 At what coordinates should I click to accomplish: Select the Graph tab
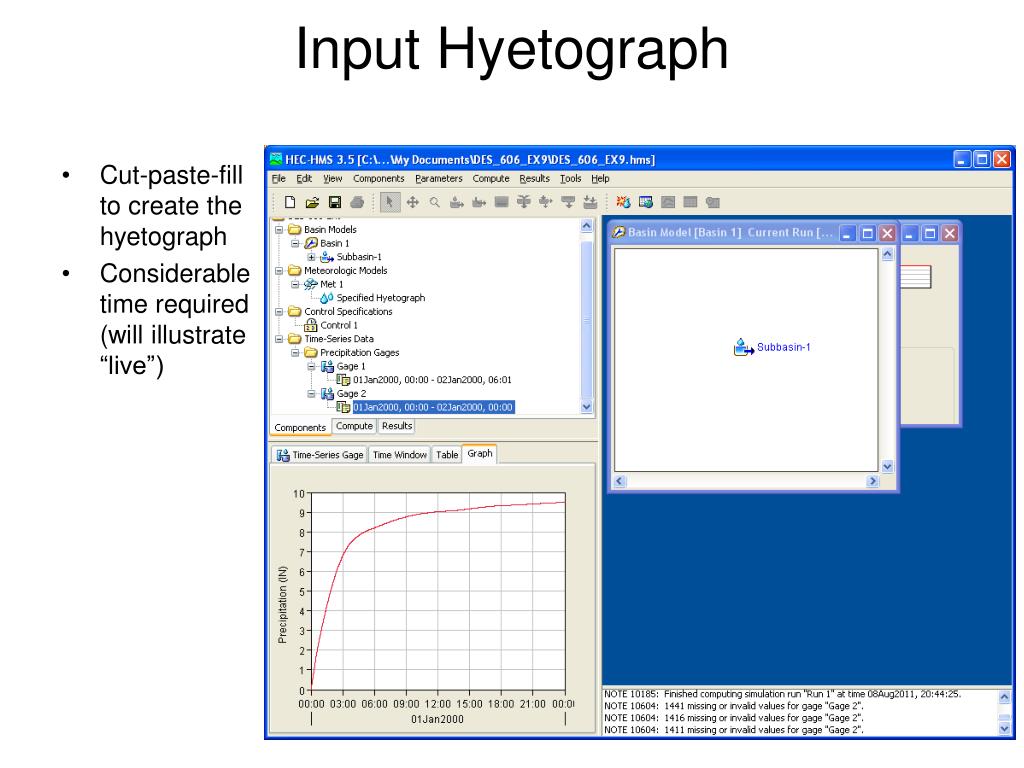[480, 453]
